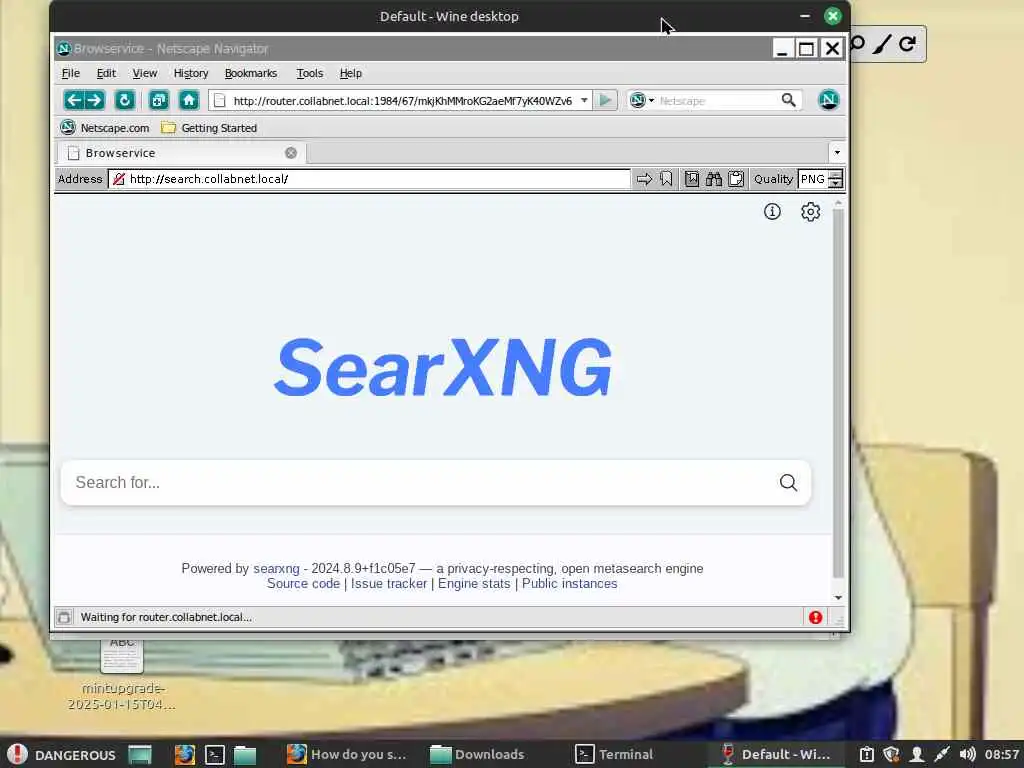Open the Engine stats link

474,584
